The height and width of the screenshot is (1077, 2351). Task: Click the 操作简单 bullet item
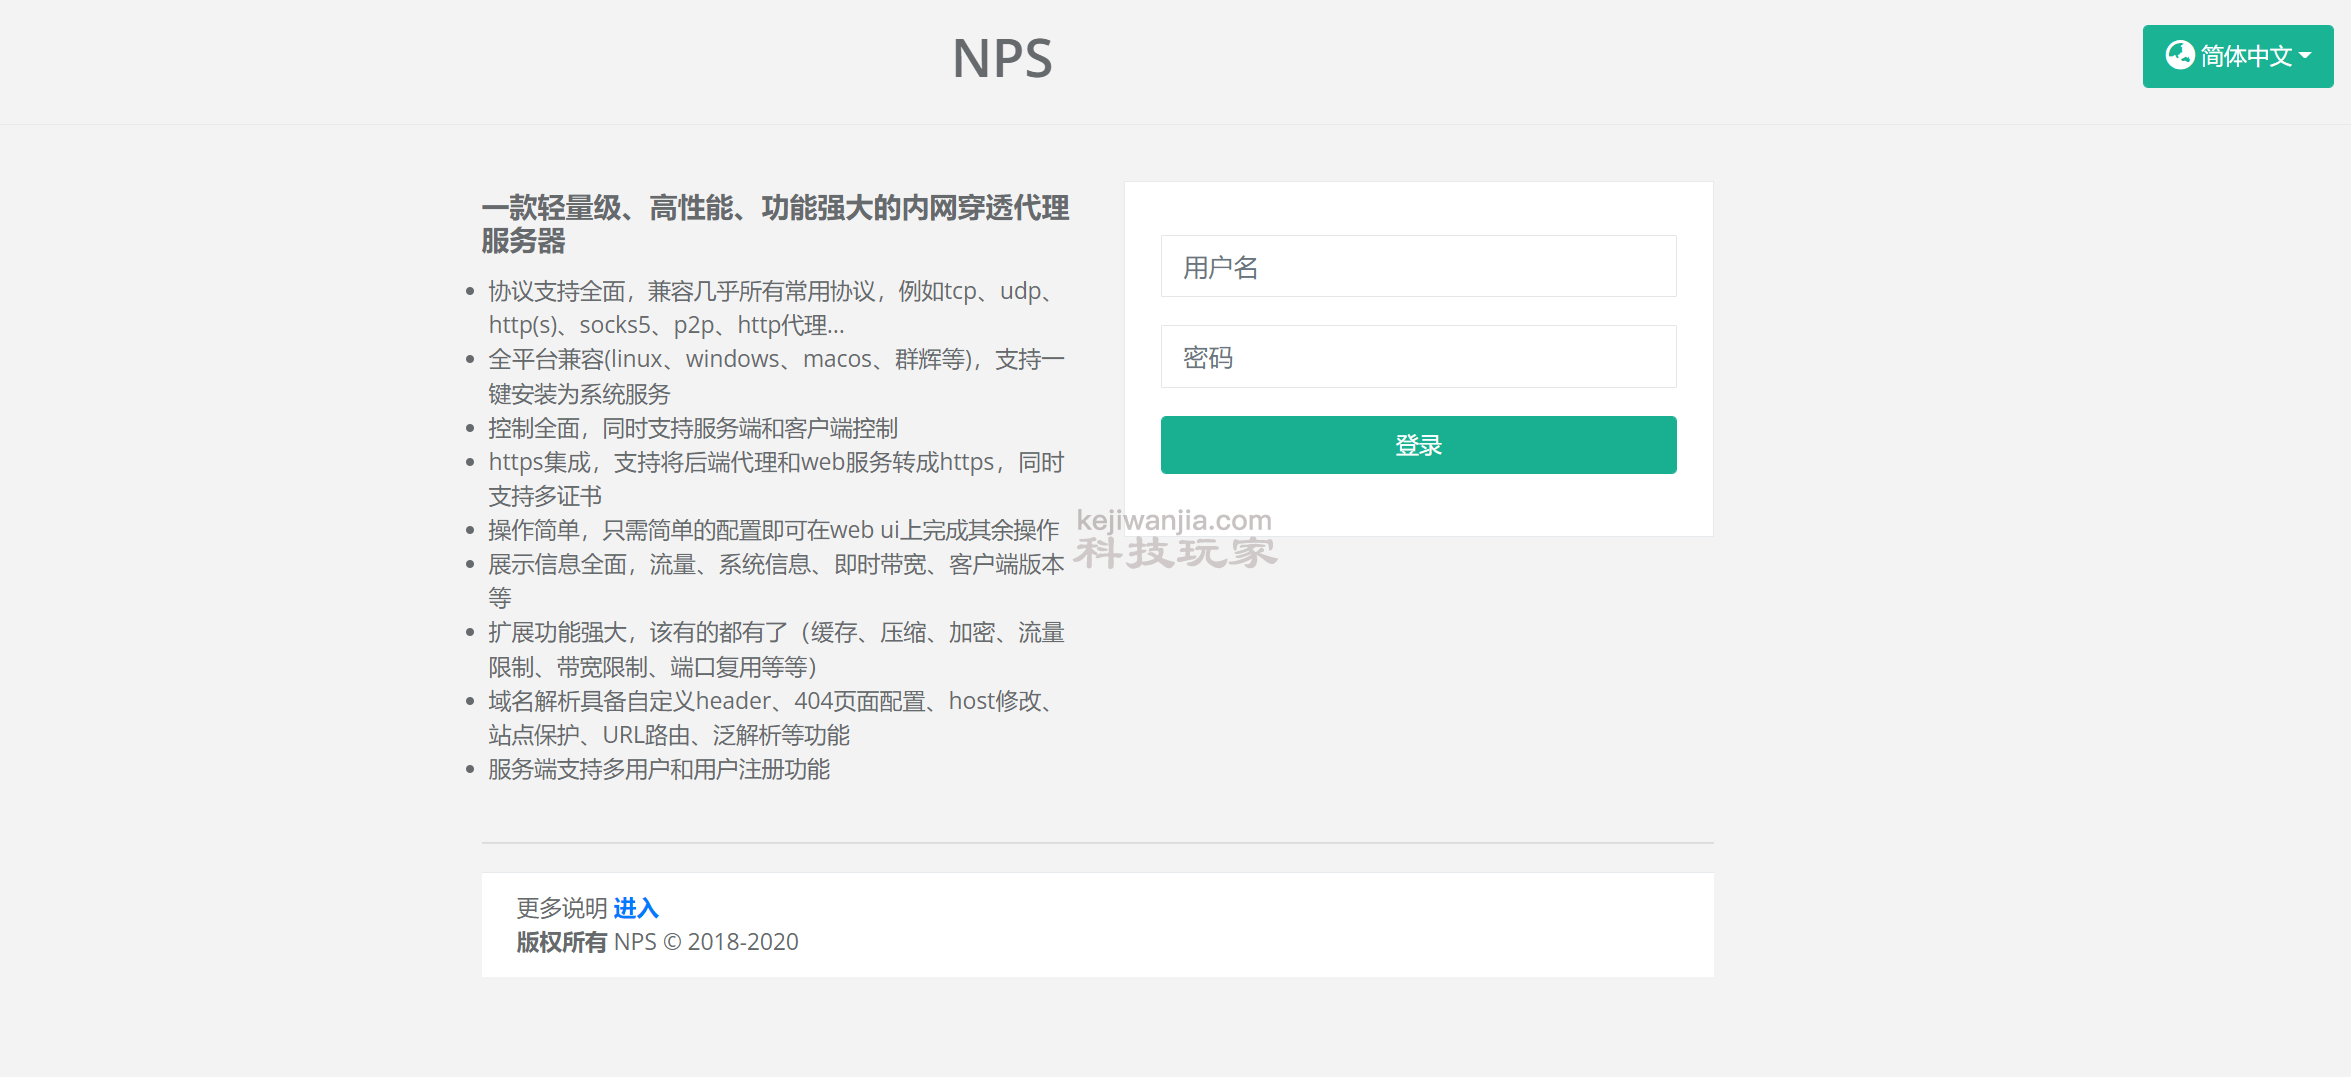(772, 530)
